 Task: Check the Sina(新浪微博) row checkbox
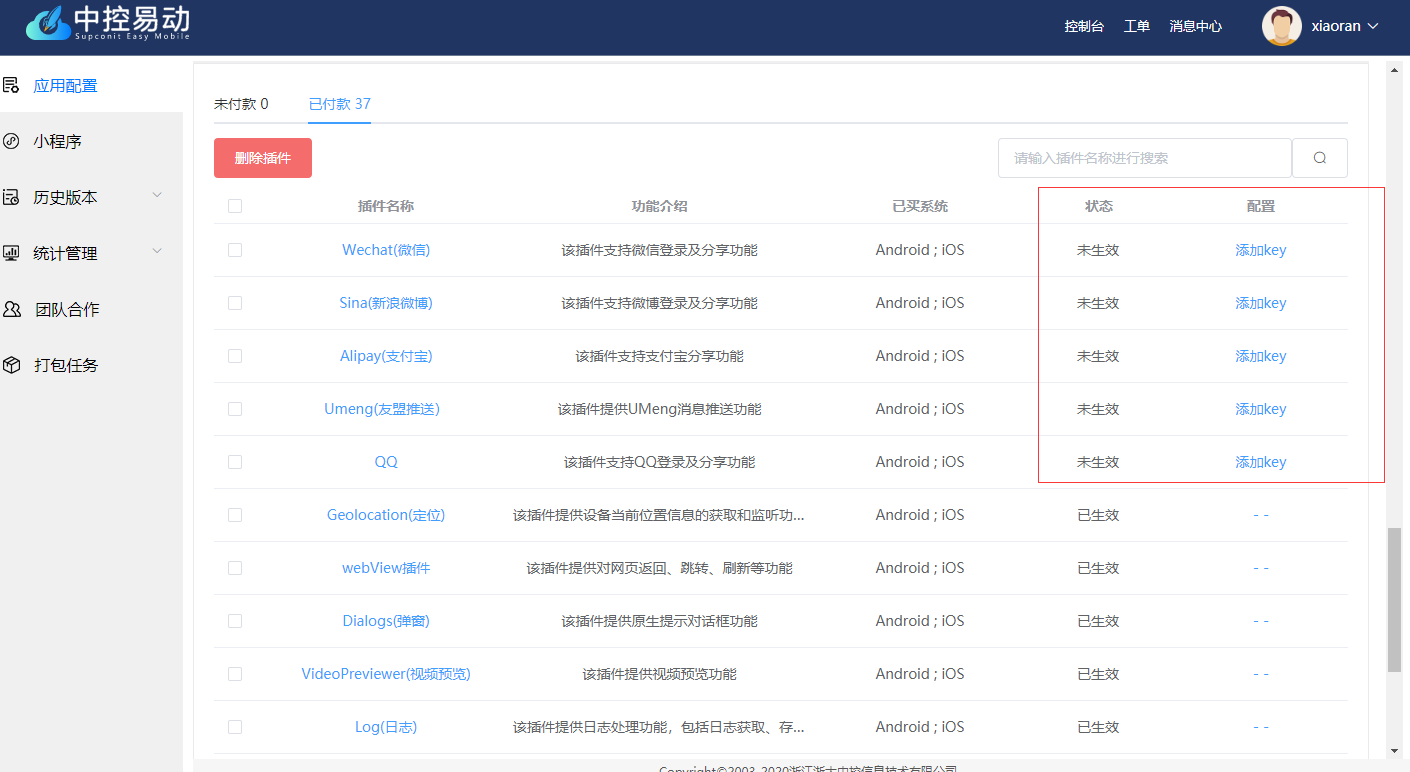tap(235, 303)
